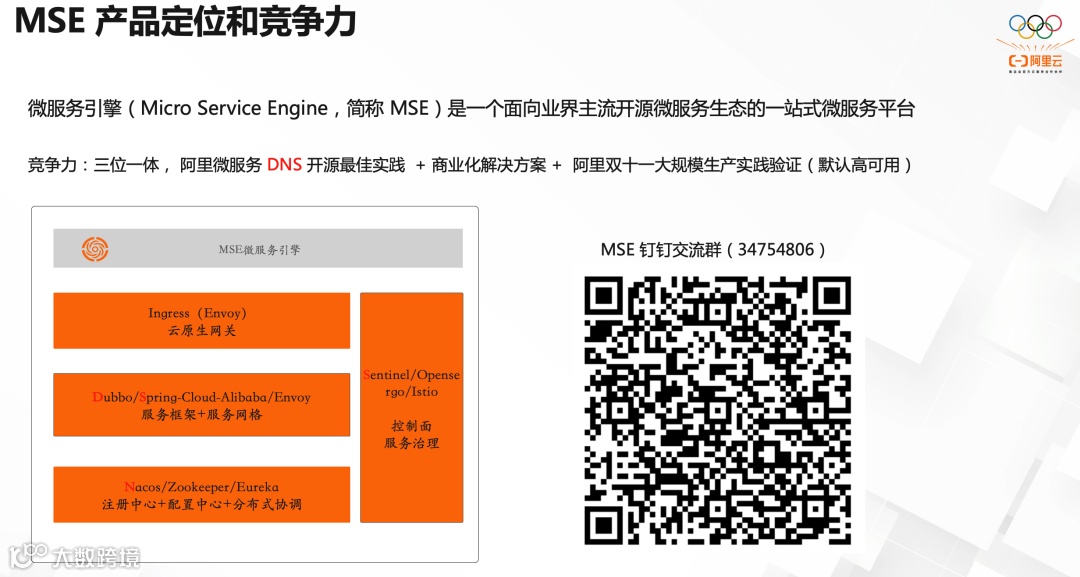The width and height of the screenshot is (1080, 577).
Task: Click "阿里双十一大规模生产实践验证" text
Action: (687, 165)
